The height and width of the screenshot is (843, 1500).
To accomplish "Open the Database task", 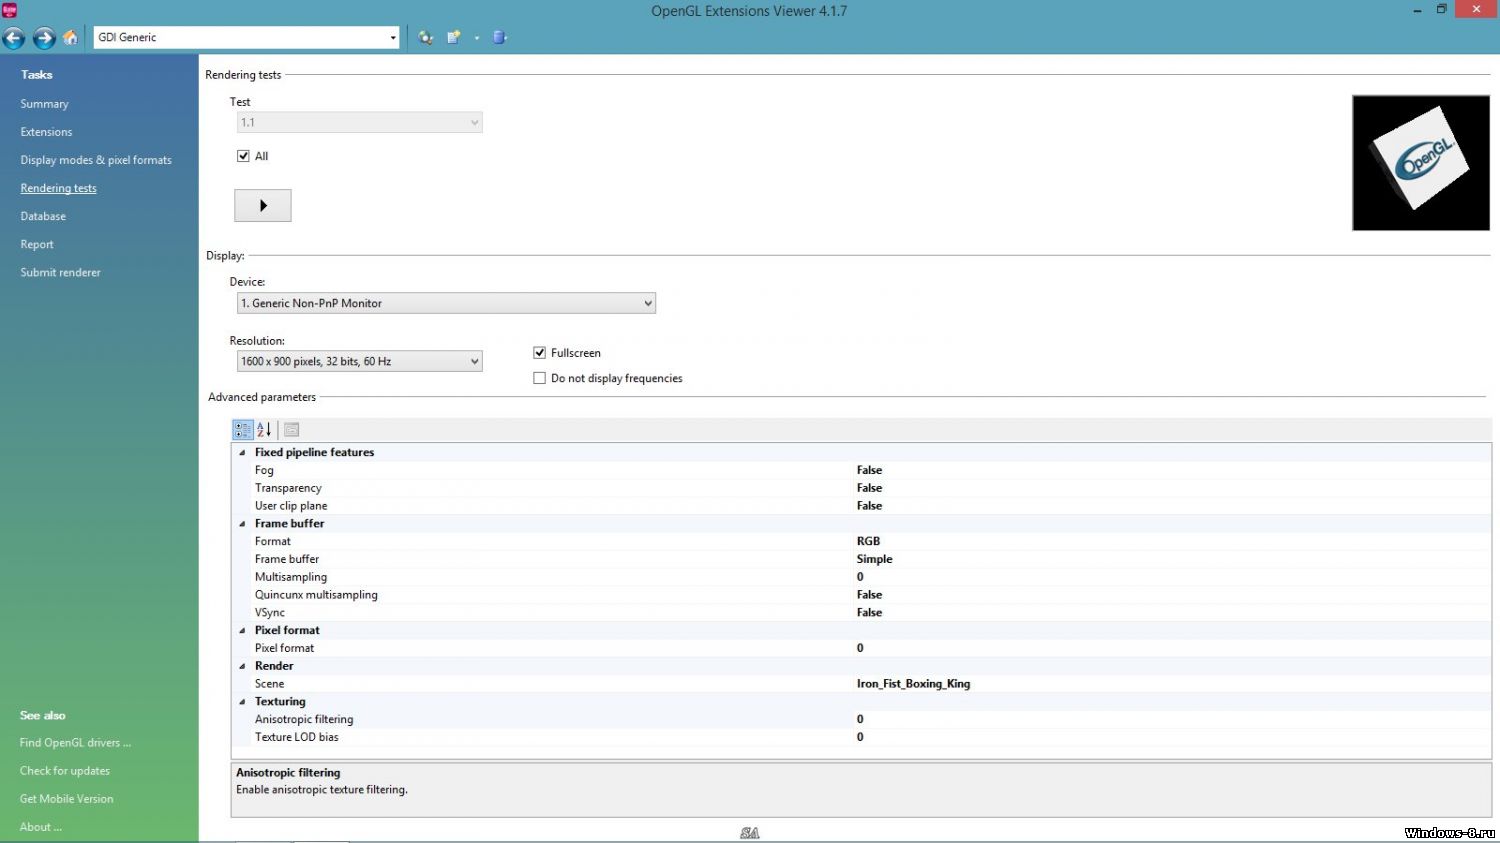I will [43, 216].
